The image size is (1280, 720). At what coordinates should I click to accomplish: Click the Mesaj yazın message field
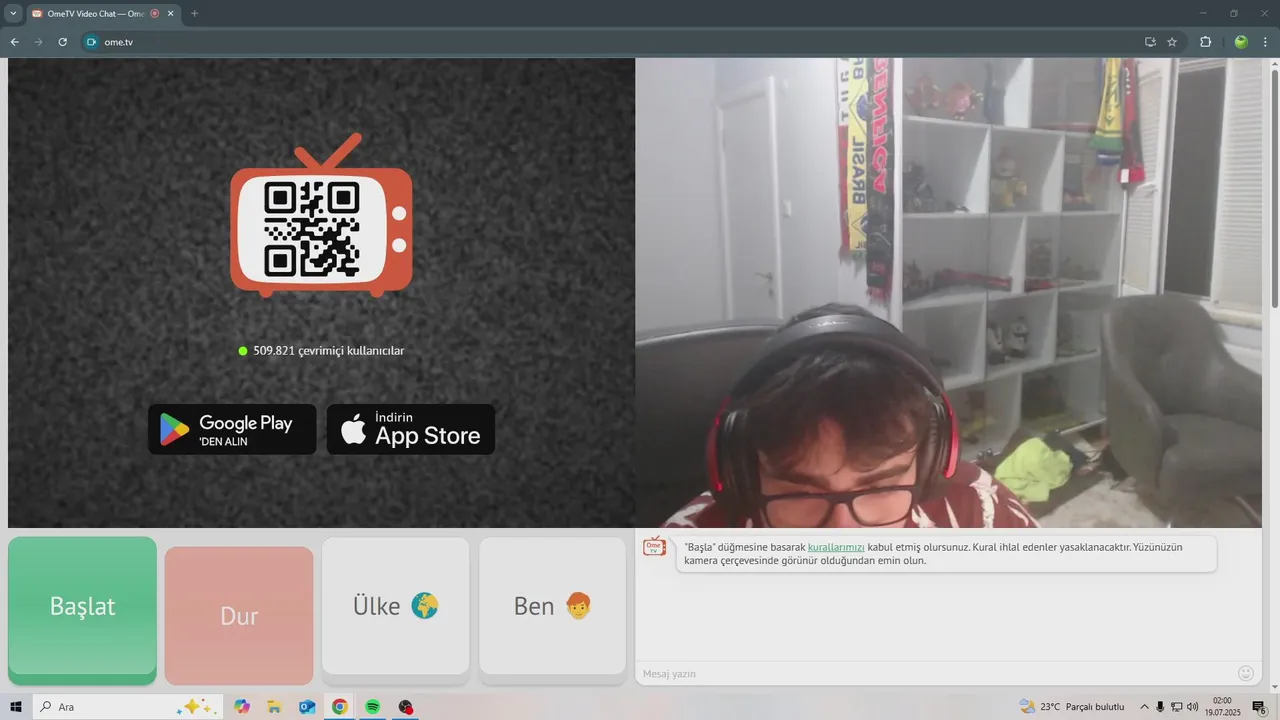[x=935, y=673]
